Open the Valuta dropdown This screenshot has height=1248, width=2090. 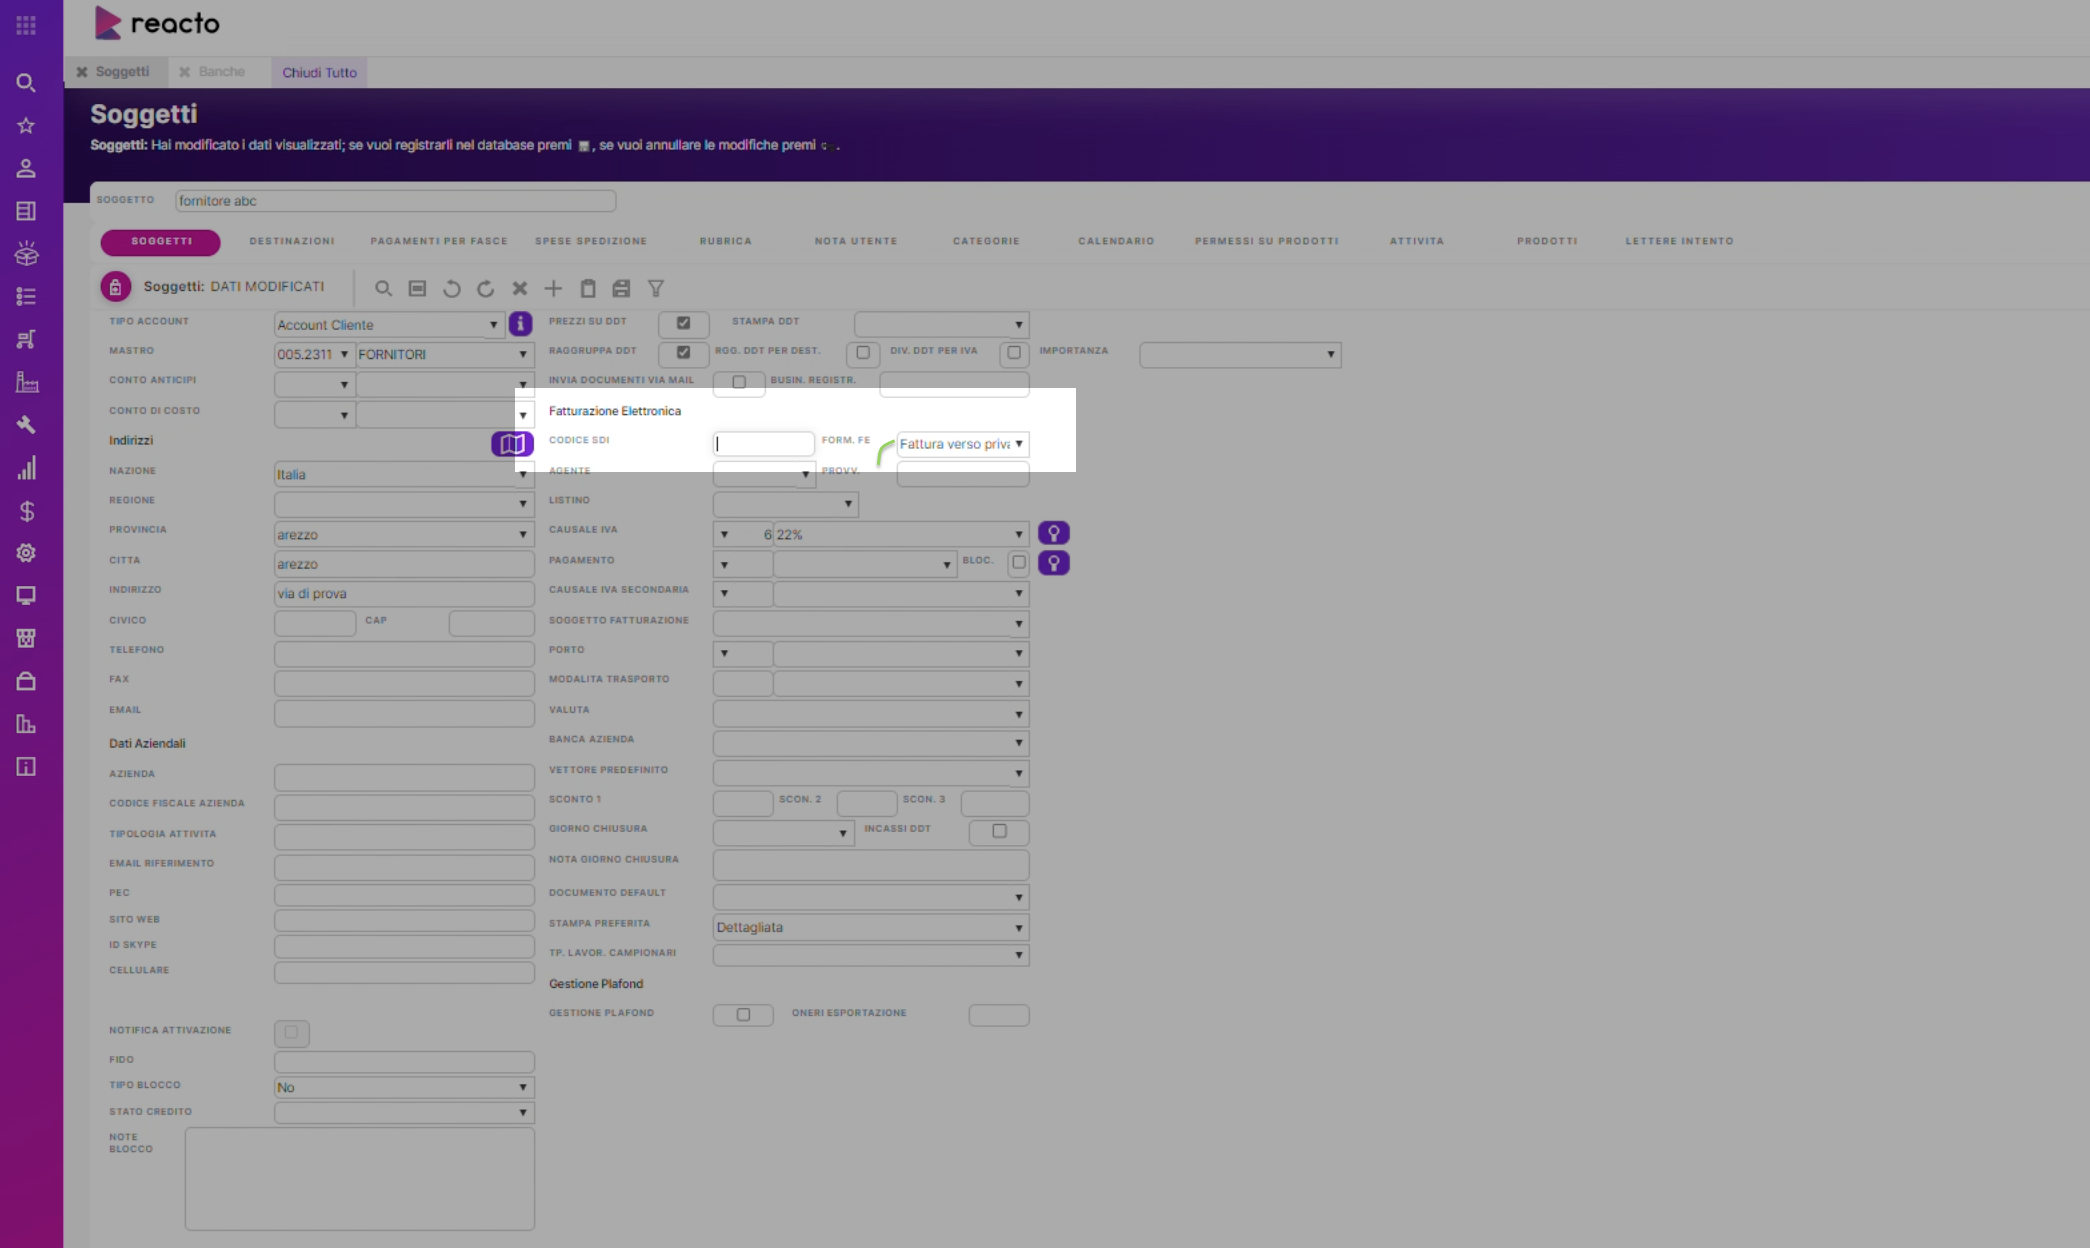click(x=871, y=714)
